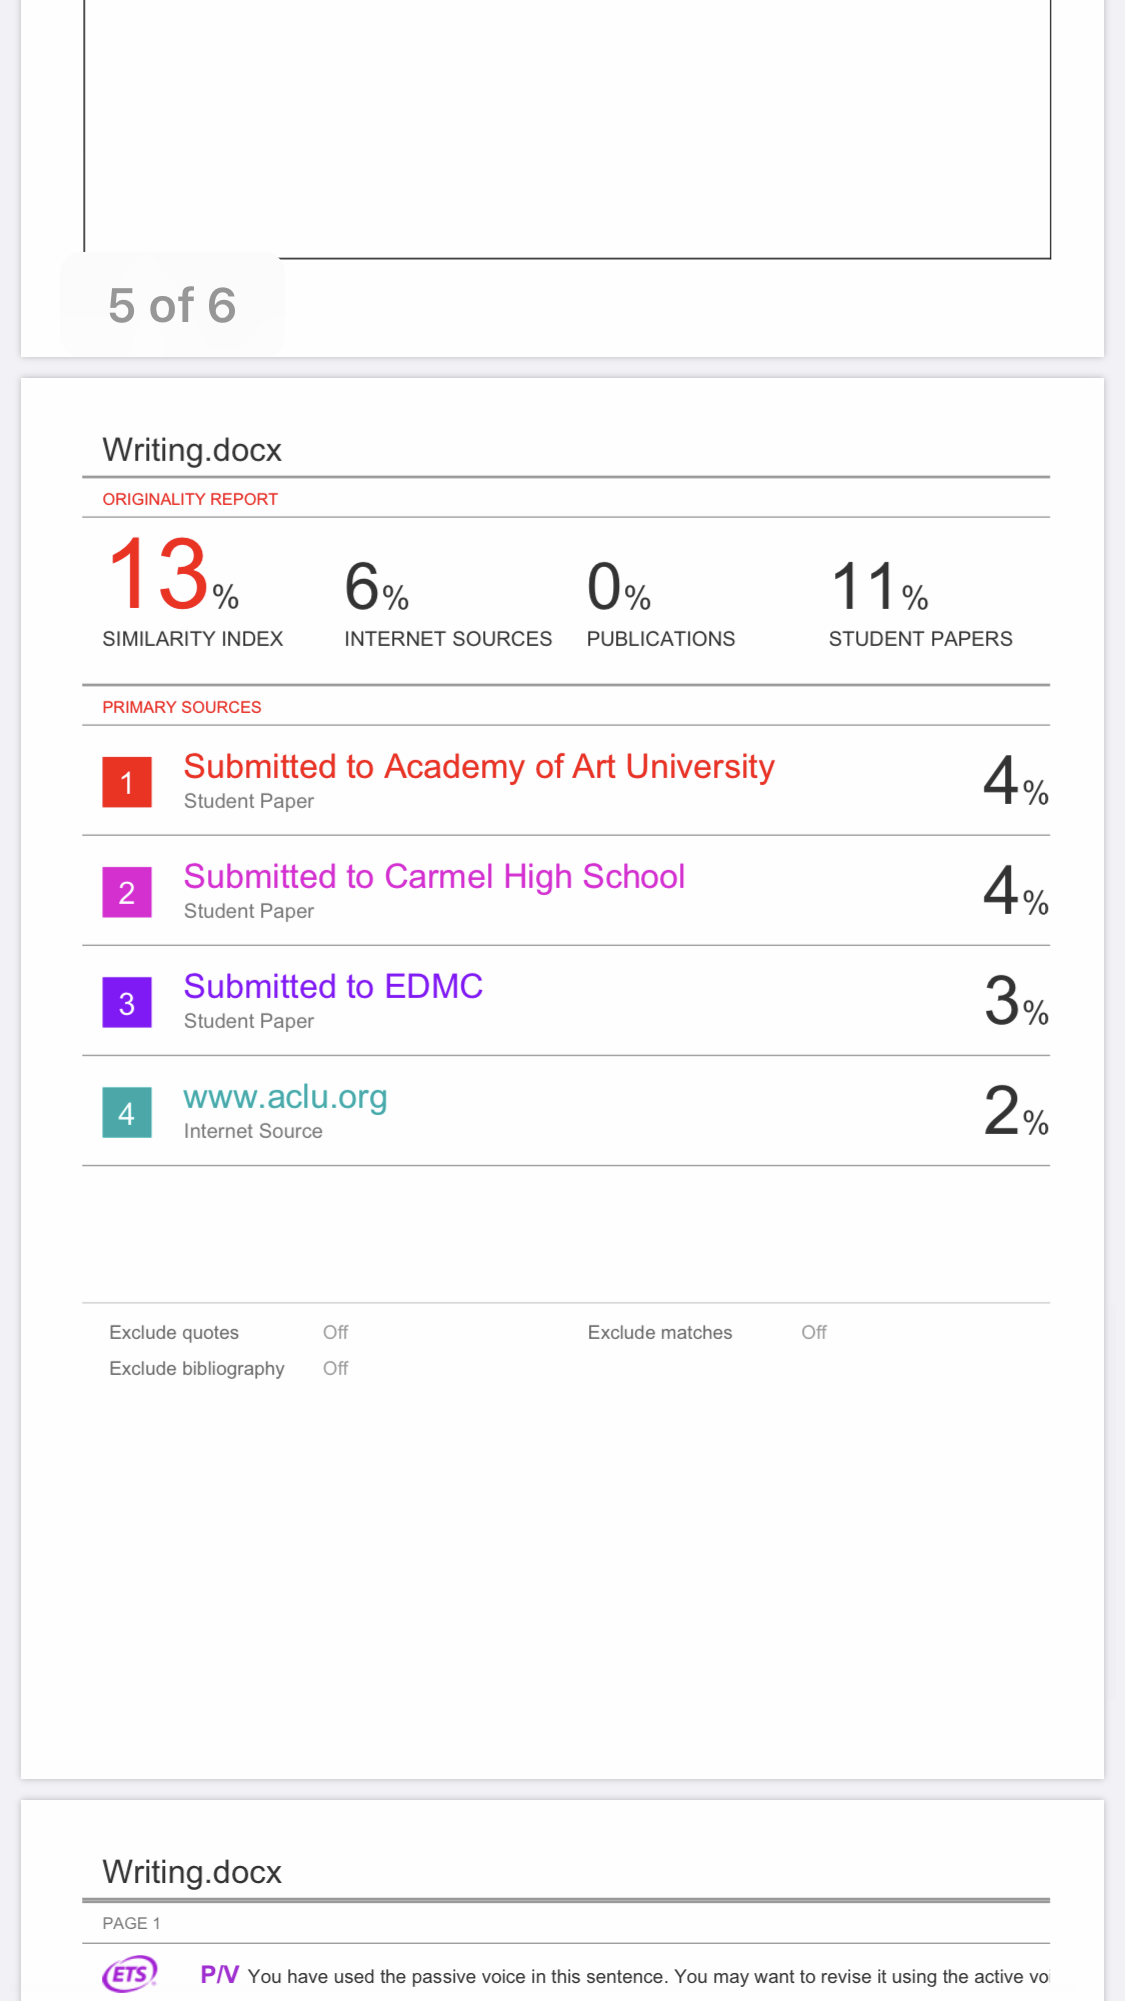The image size is (1125, 2001).
Task: Open the www.aclu.org internet source
Action: [285, 1097]
